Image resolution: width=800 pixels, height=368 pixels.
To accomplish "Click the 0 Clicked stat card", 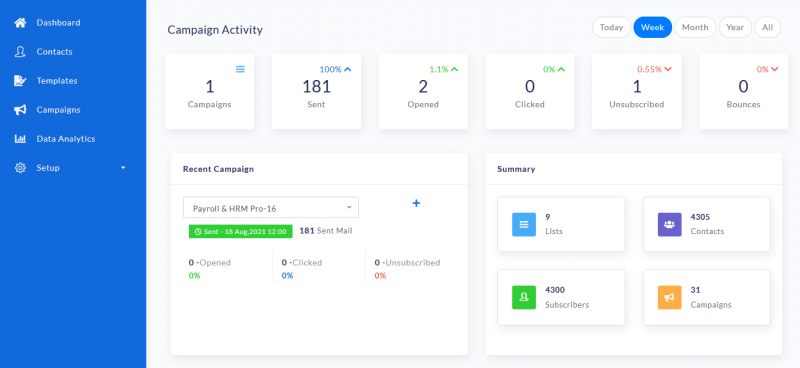I will 530,91.
